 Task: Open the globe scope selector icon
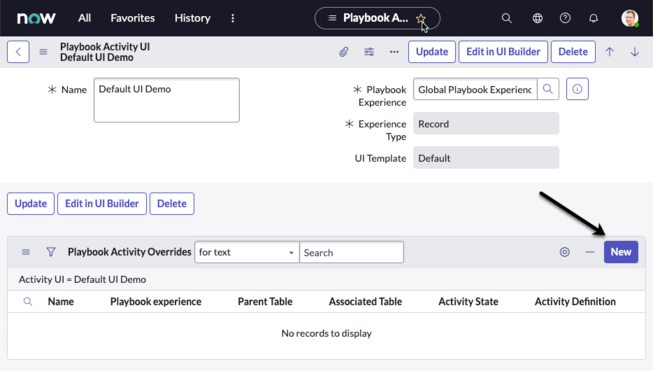click(x=538, y=18)
